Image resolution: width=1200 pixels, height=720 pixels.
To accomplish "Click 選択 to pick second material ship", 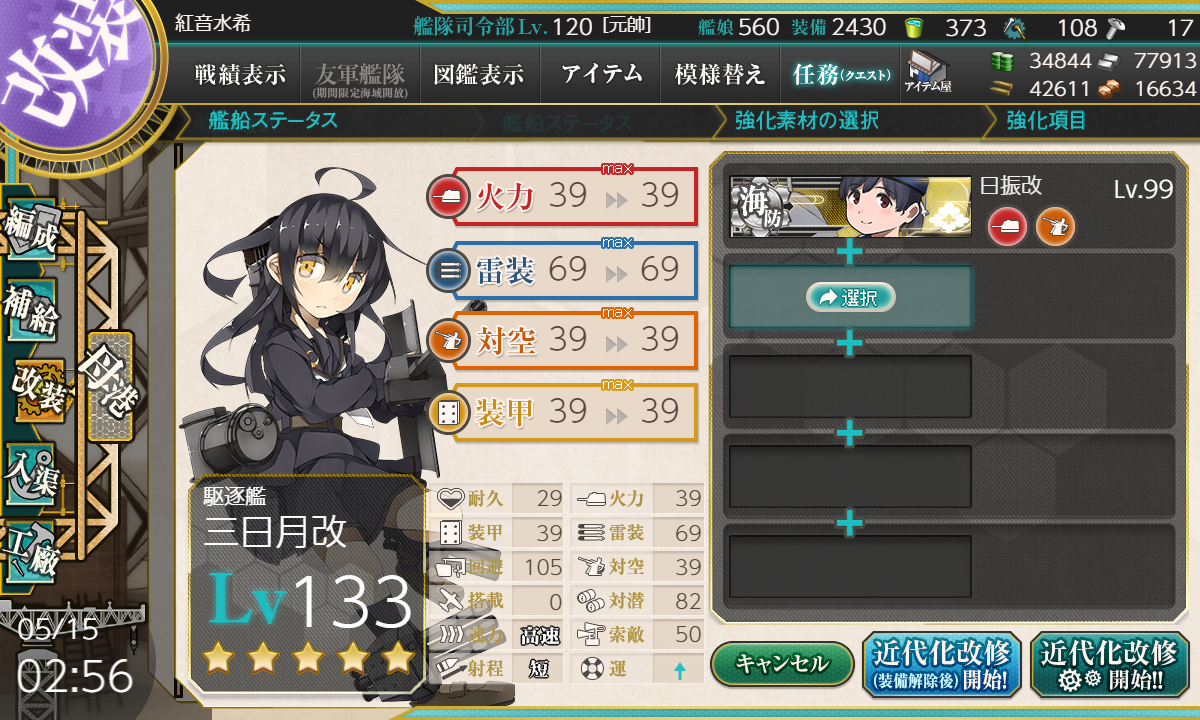I will coord(850,297).
